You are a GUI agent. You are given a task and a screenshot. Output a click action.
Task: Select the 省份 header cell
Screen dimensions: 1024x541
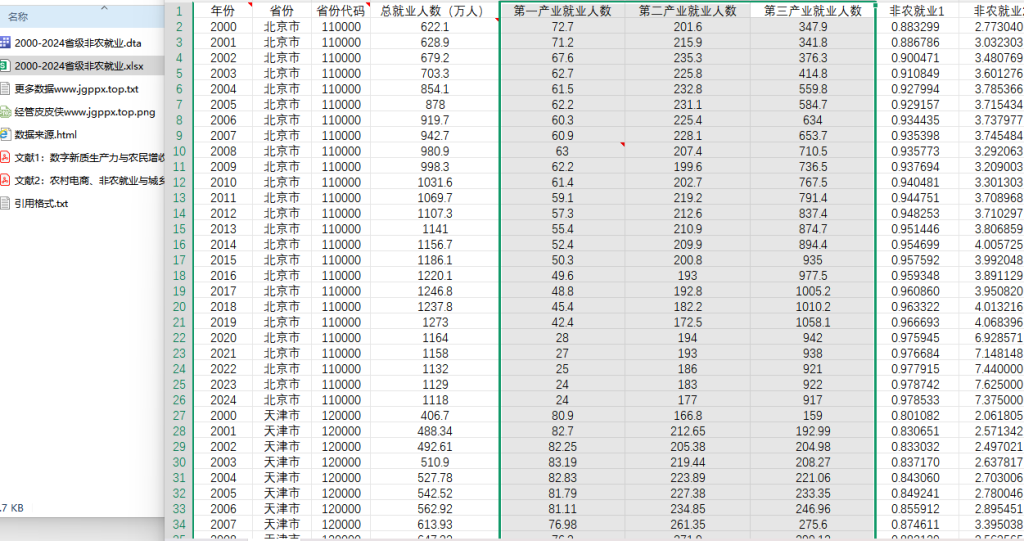[281, 10]
